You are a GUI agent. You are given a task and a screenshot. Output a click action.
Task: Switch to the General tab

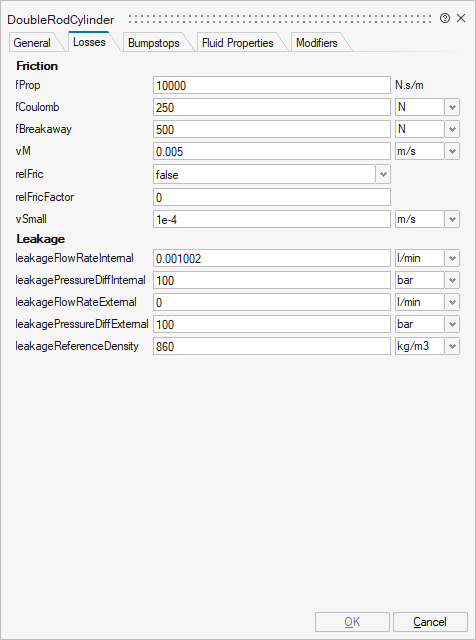32,43
